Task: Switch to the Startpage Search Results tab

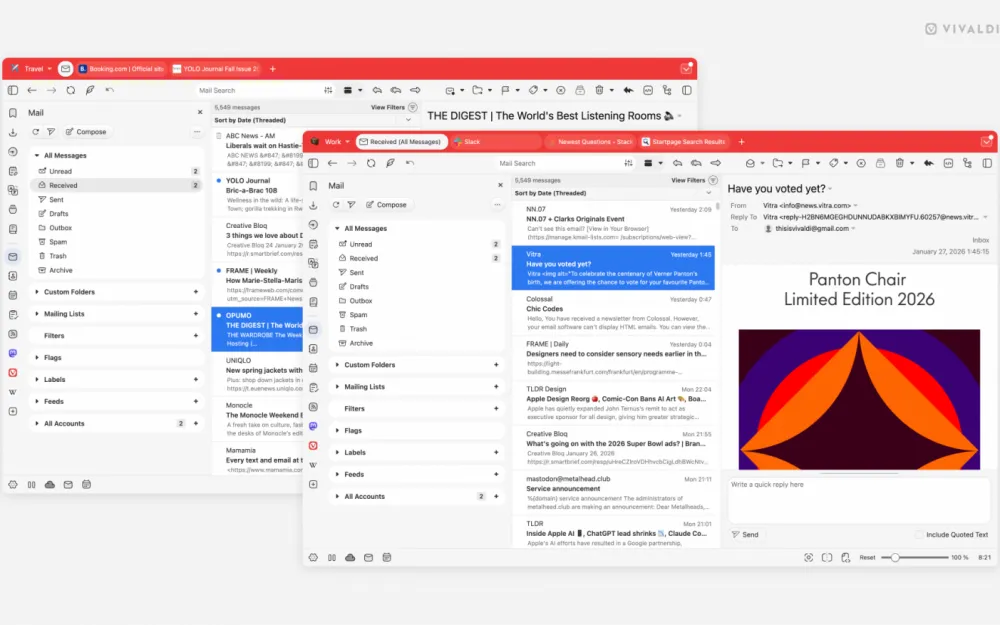Action: click(689, 142)
